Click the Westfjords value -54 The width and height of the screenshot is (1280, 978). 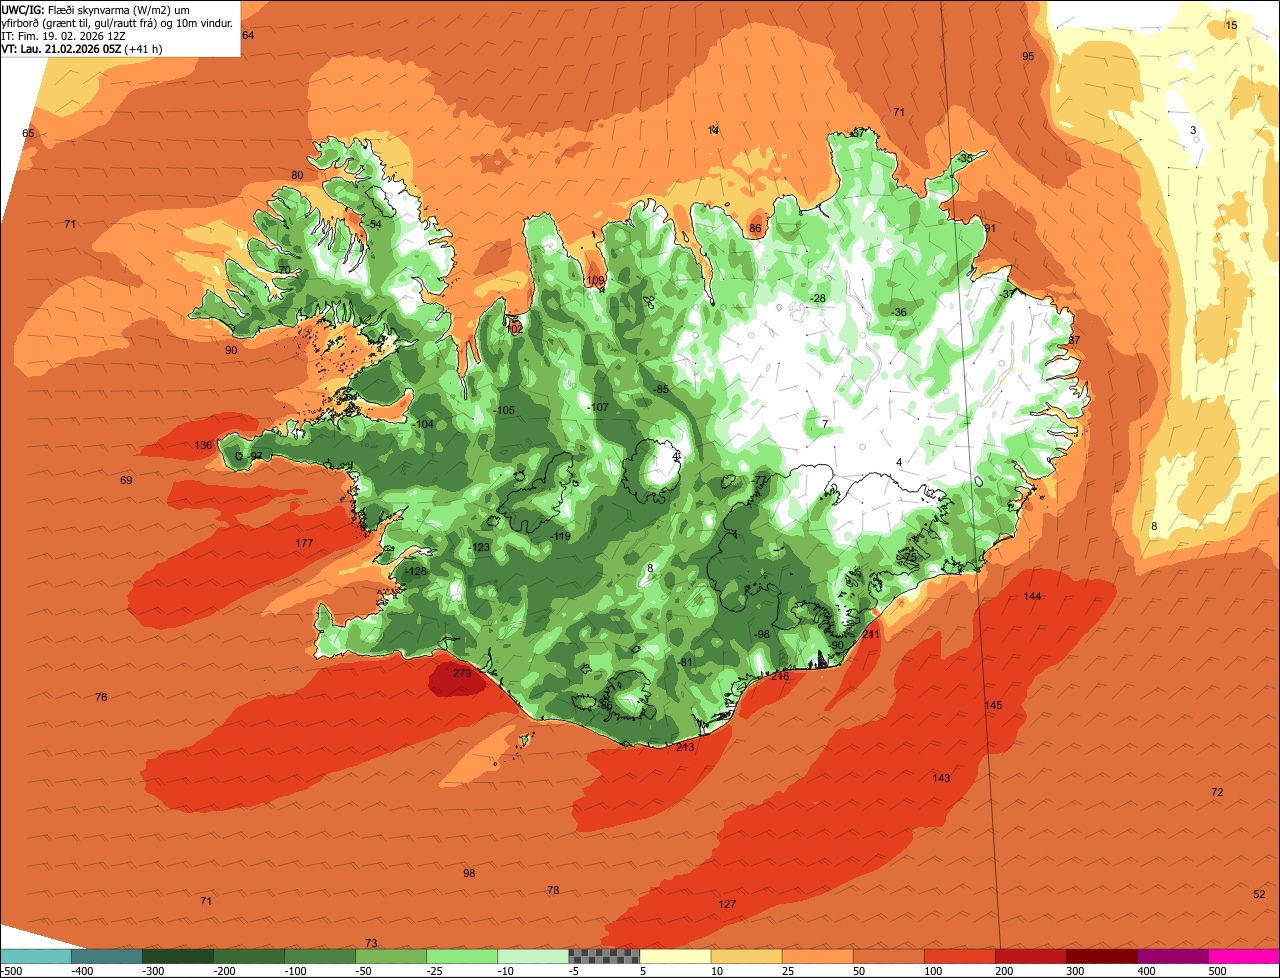pyautogui.click(x=374, y=224)
